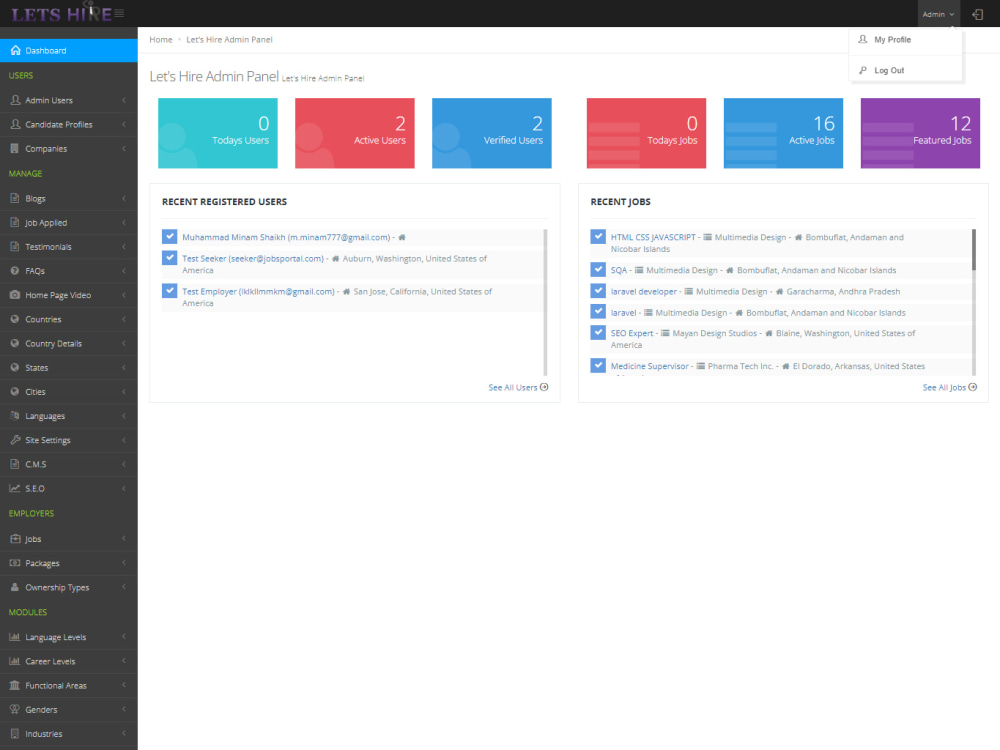This screenshot has height=750, width=1000.
Task: Click the Genders icon in sidebar
Action: [15, 709]
